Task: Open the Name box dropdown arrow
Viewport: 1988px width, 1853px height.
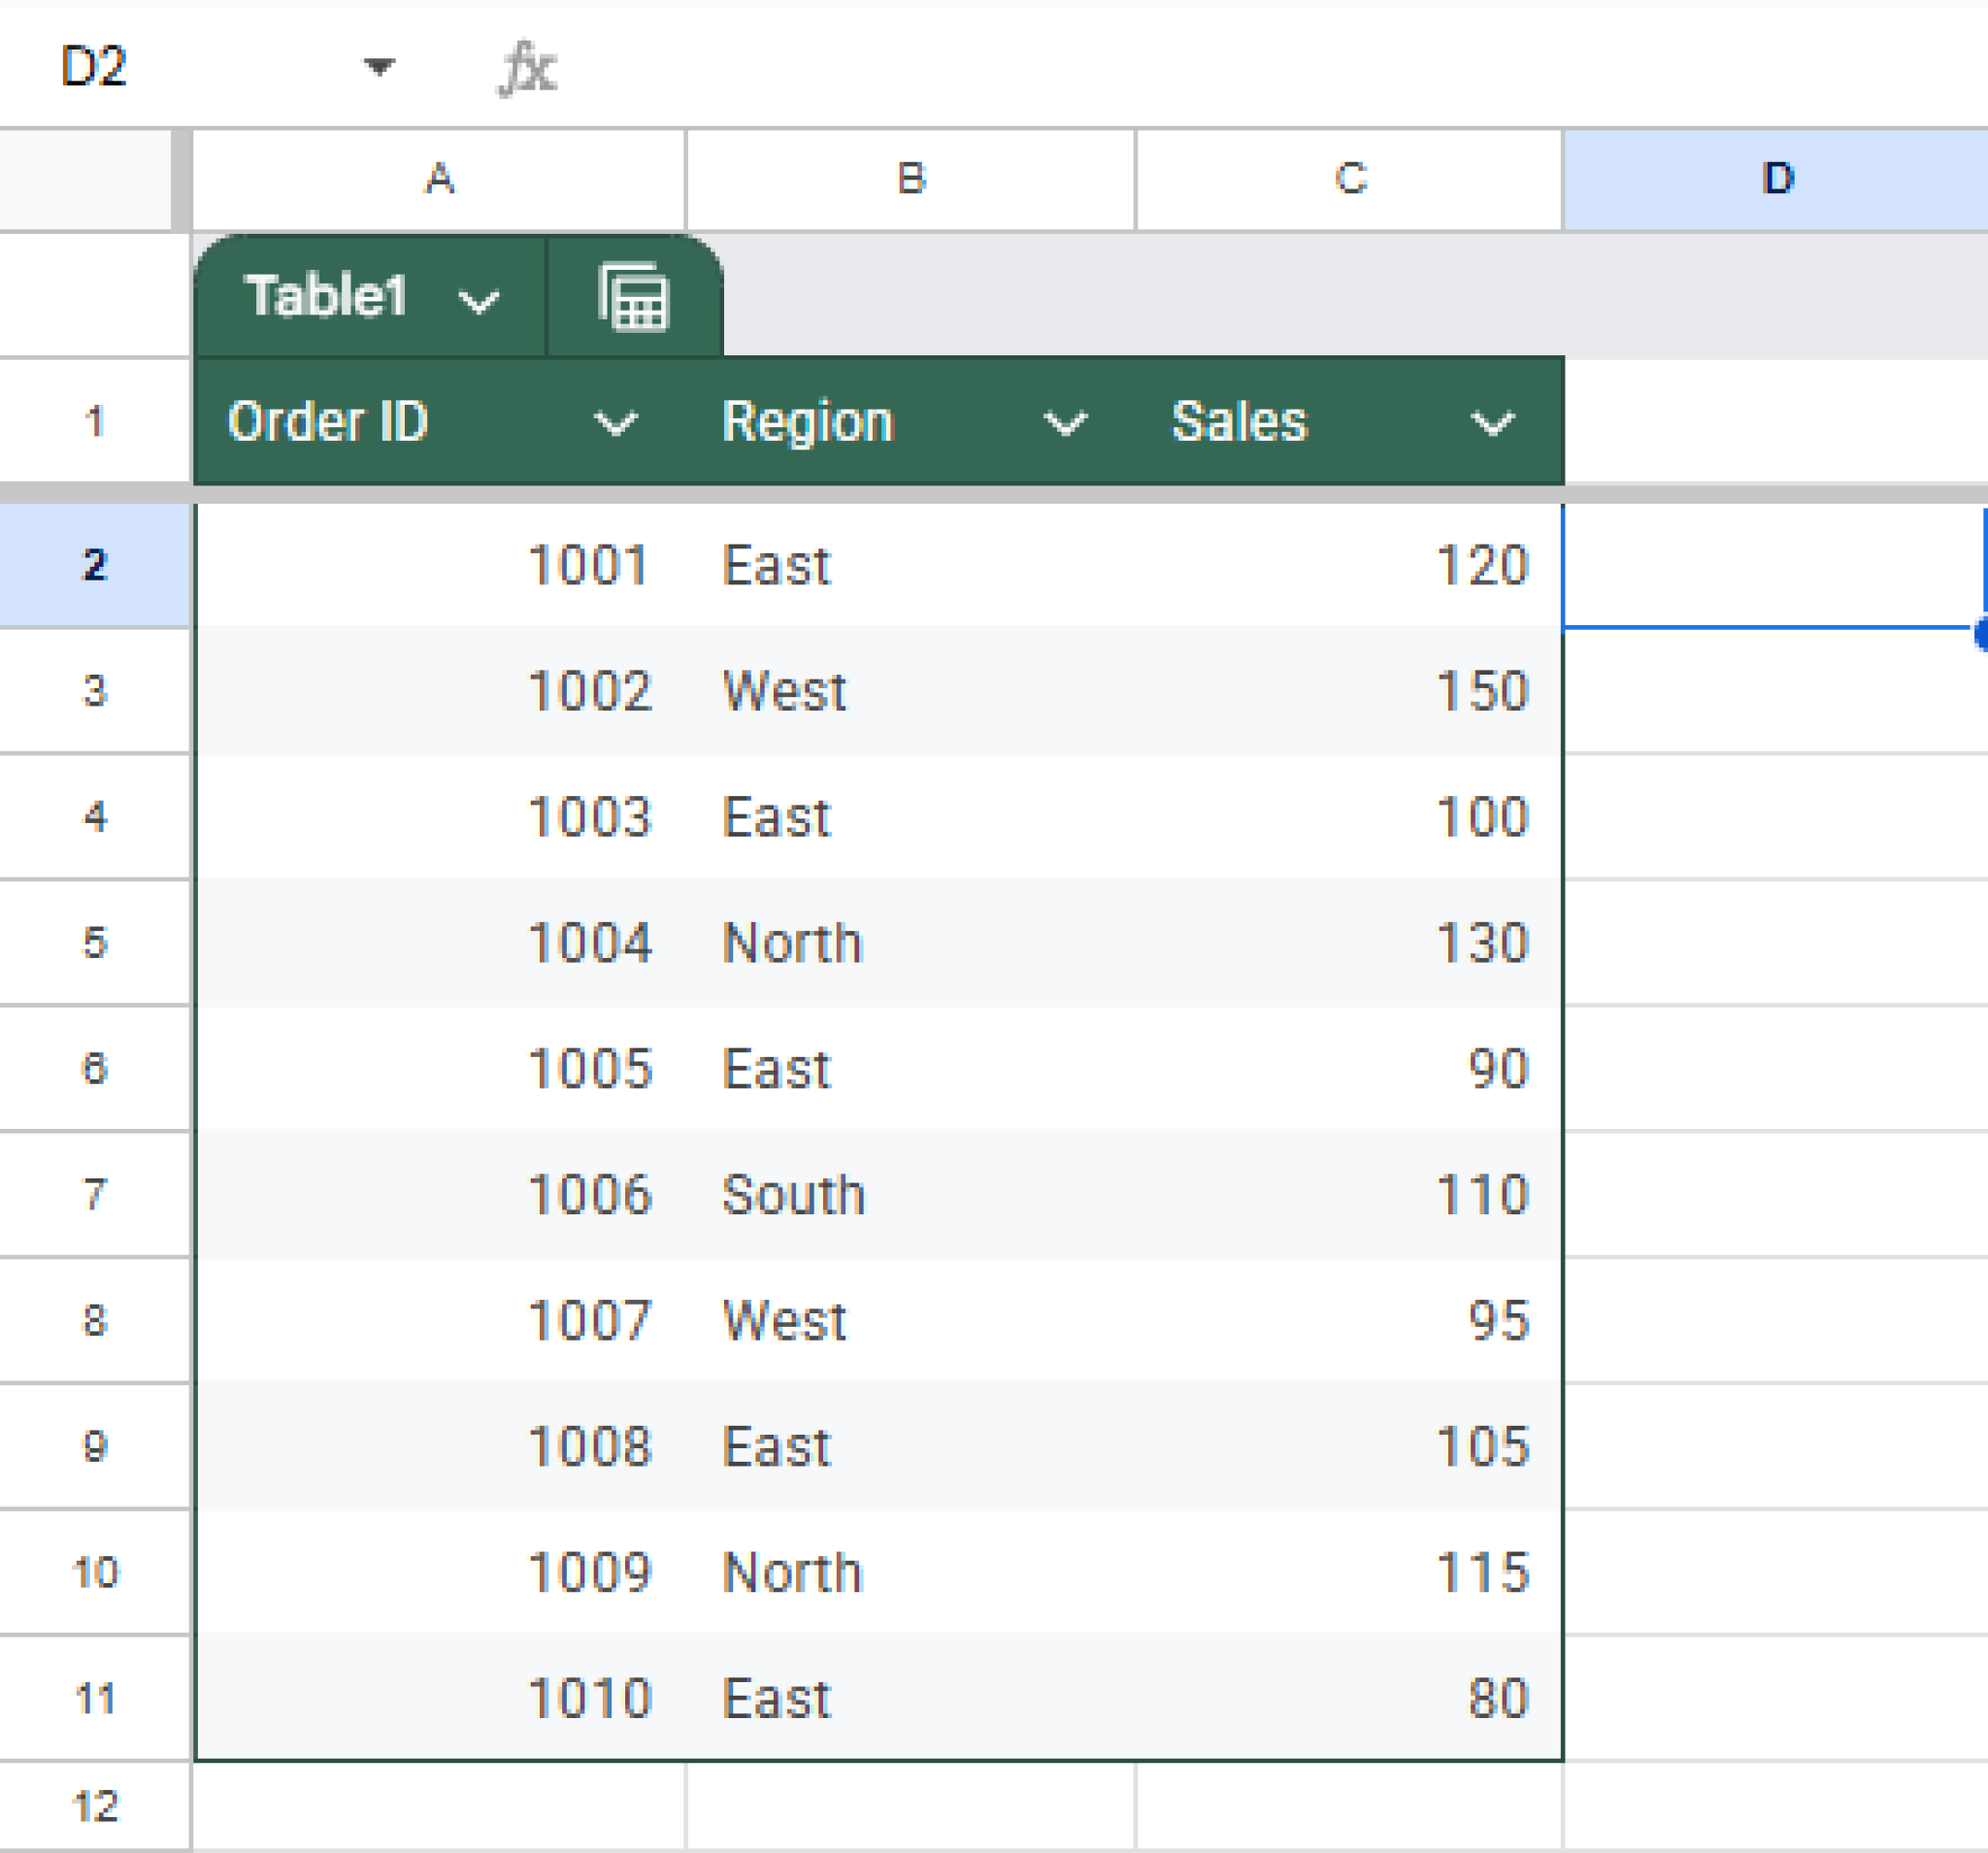Action: point(379,67)
